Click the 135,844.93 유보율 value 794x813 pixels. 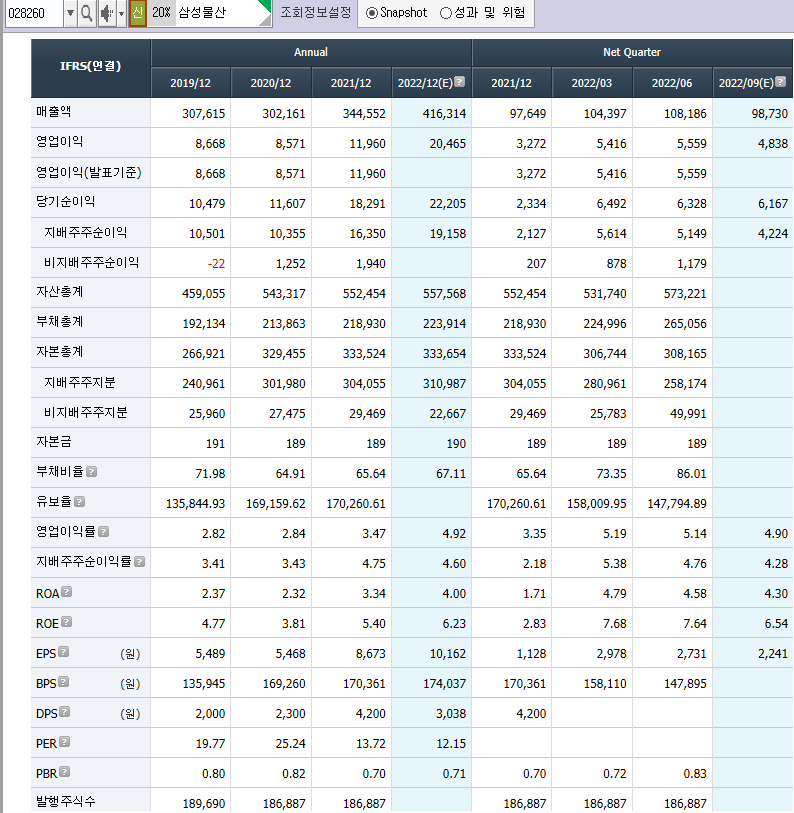coord(196,504)
